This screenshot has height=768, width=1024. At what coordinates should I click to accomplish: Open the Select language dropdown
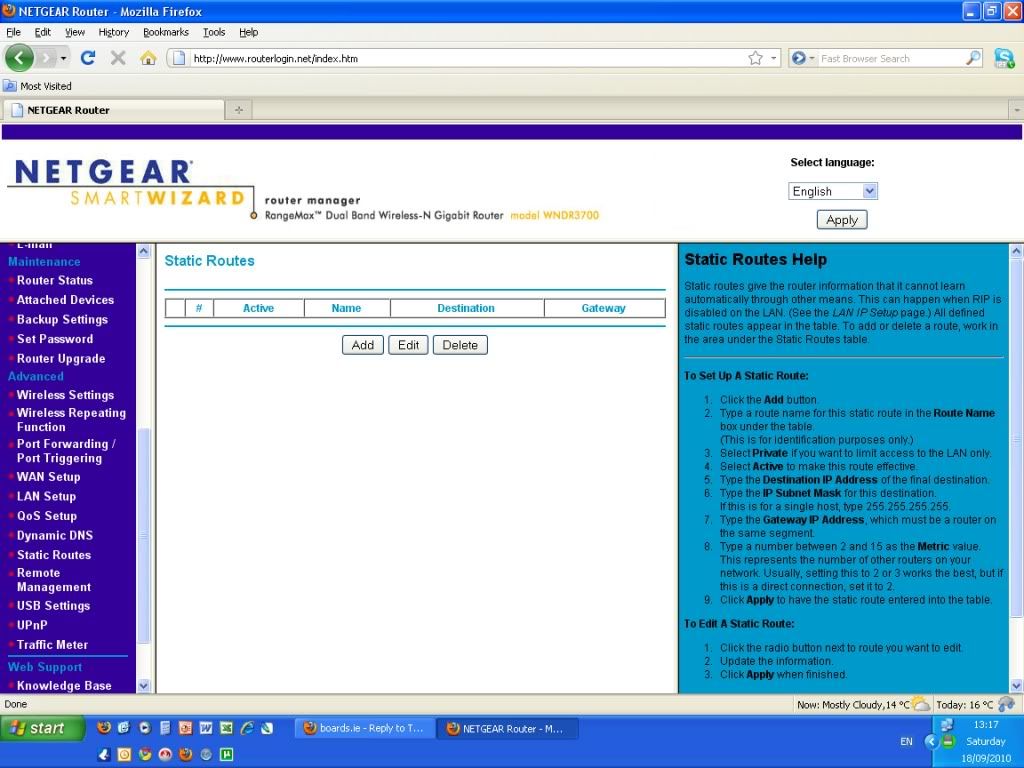[x=833, y=191]
